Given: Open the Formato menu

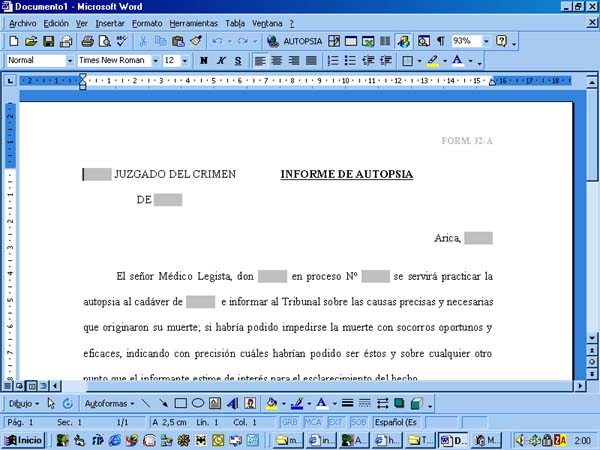Looking at the screenshot, I should [147, 22].
